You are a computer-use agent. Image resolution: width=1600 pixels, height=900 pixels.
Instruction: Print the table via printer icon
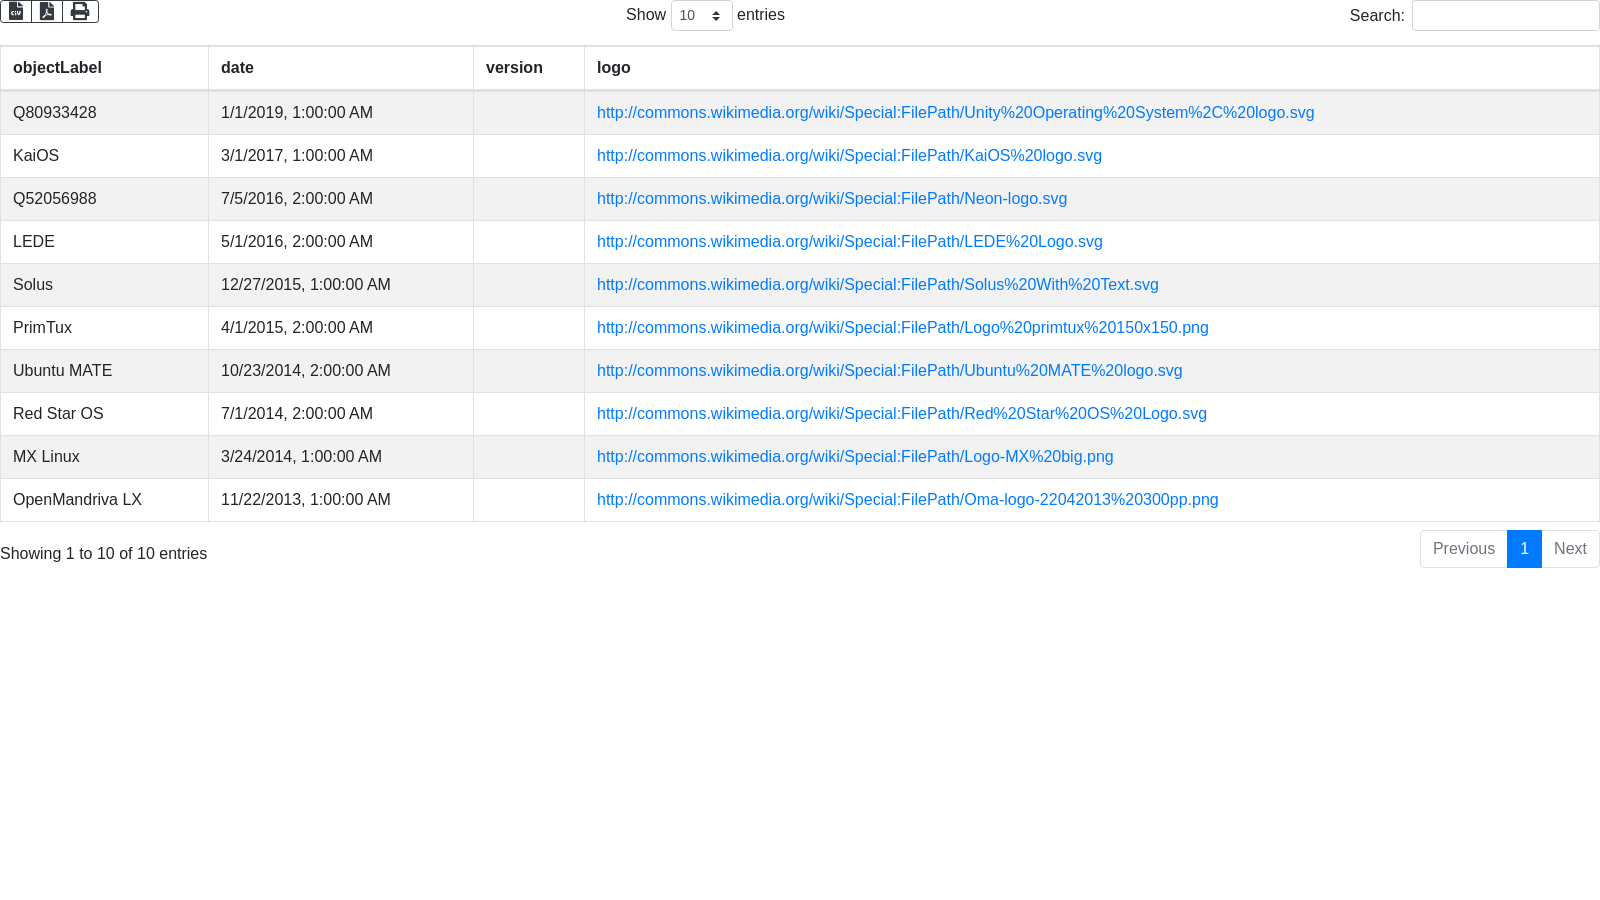point(80,12)
